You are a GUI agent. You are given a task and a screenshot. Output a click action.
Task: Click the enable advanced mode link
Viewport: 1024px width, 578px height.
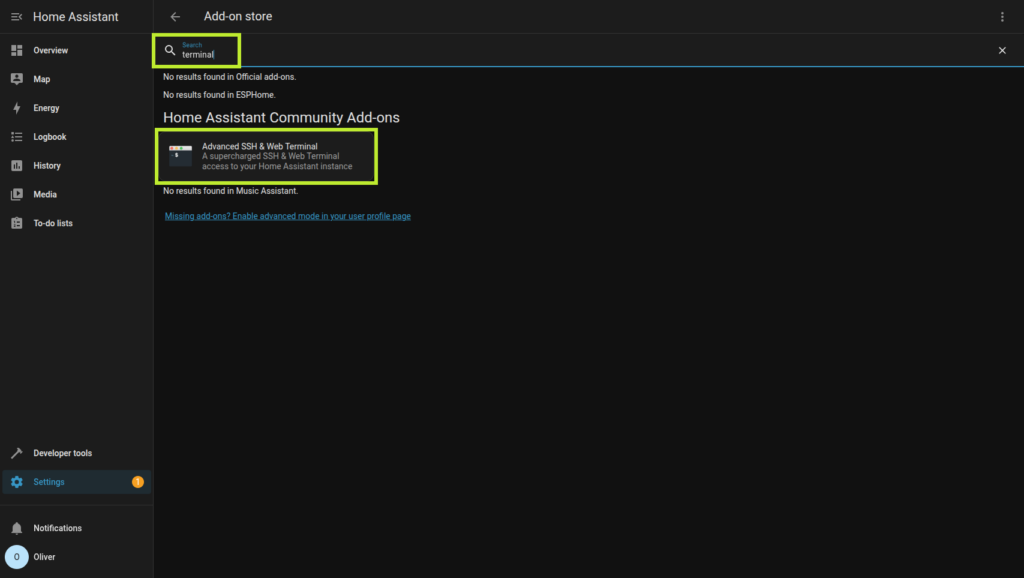pyautogui.click(x=287, y=216)
